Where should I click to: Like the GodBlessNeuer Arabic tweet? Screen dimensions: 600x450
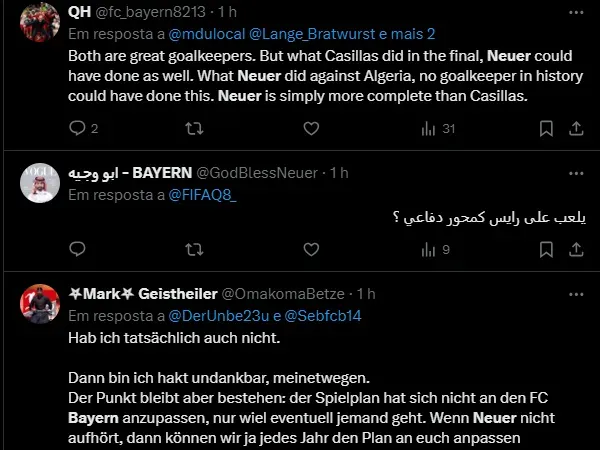click(312, 250)
